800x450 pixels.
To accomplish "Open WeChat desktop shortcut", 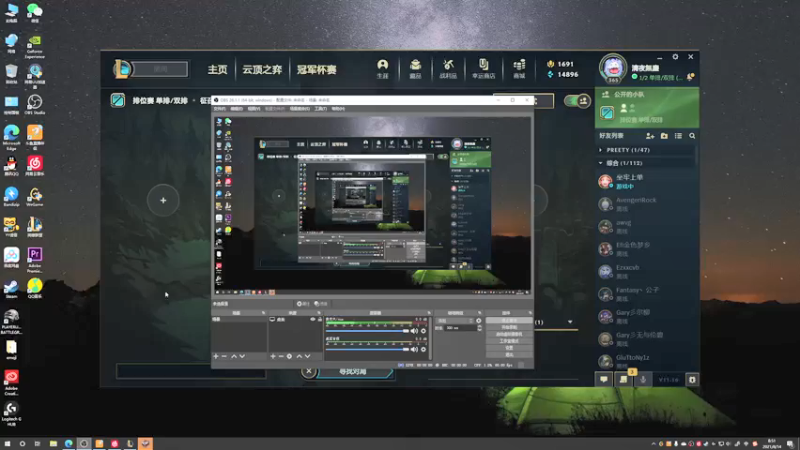I will pyautogui.click(x=35, y=12).
